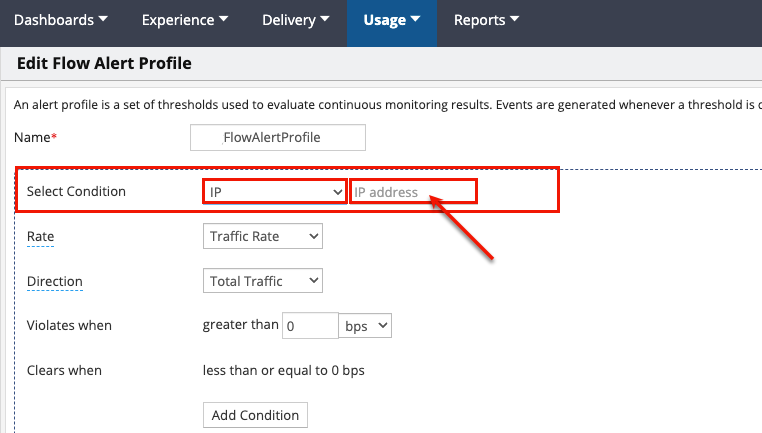Expand the Reports menu
The width and height of the screenshot is (762, 433).
486,20
